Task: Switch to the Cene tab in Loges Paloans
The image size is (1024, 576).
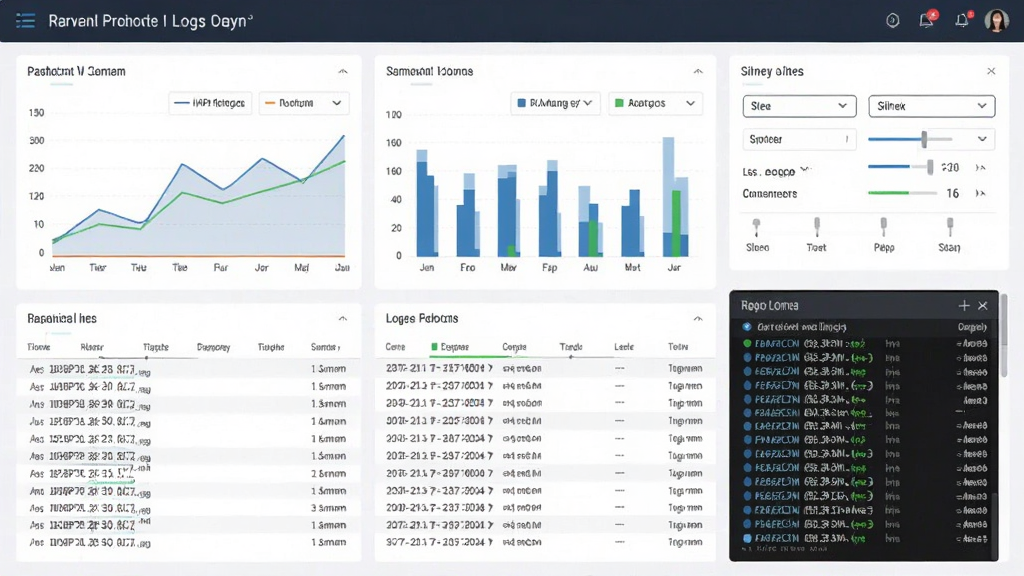Action: 395,347
